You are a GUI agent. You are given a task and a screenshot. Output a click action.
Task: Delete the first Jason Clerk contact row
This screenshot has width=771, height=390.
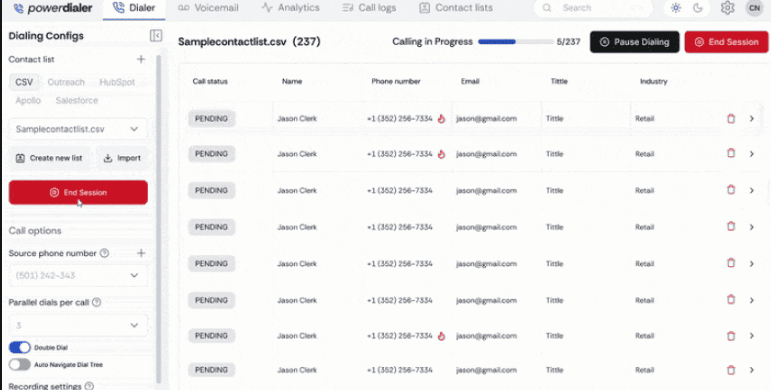(x=731, y=119)
